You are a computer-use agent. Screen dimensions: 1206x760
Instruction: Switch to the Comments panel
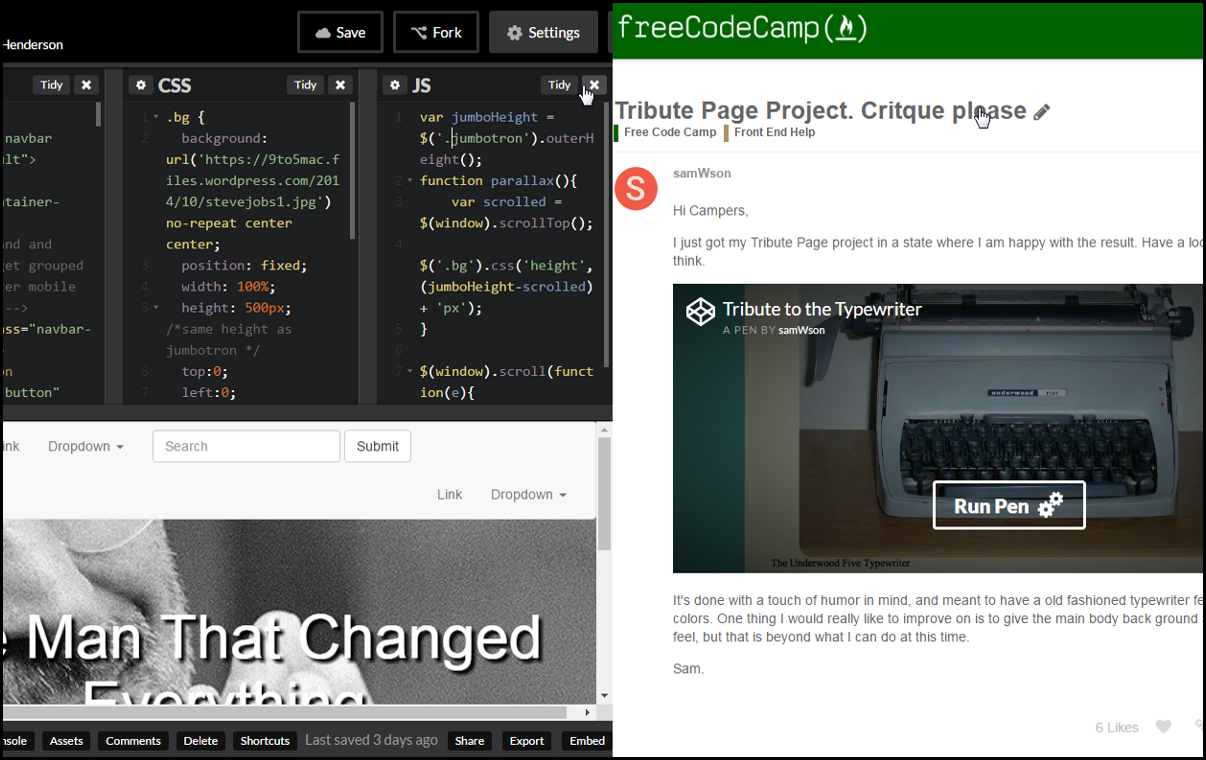(x=133, y=741)
